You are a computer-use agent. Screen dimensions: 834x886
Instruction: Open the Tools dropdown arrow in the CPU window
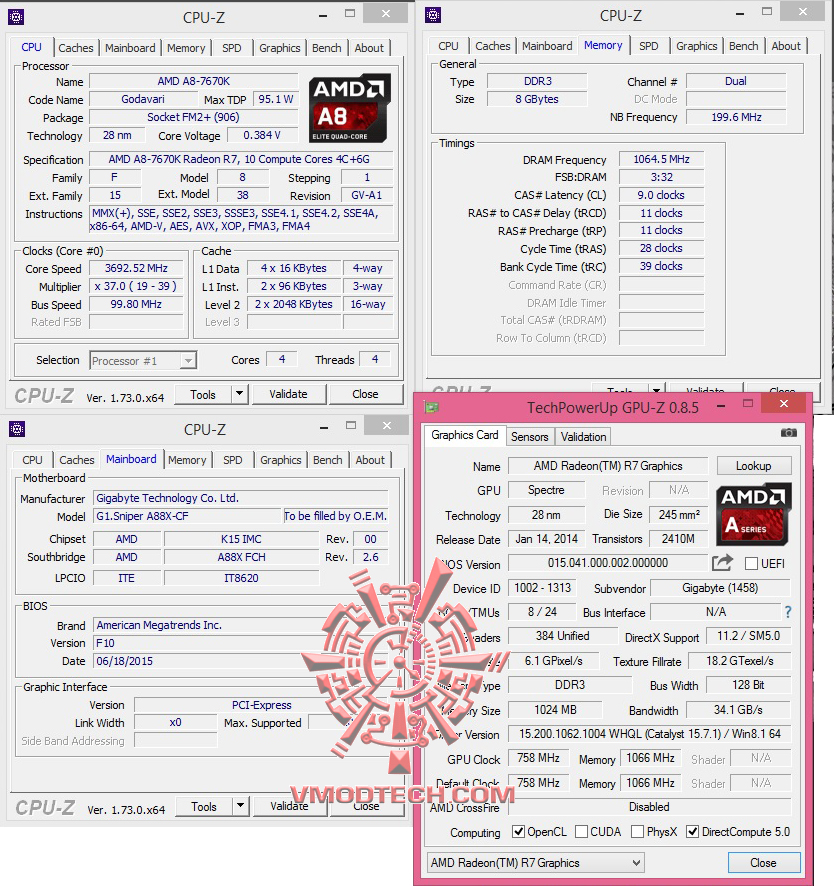tap(240, 393)
